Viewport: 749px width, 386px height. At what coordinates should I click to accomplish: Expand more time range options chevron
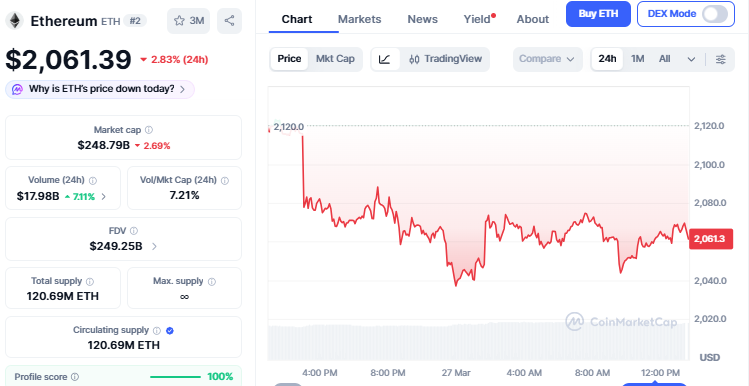point(691,60)
